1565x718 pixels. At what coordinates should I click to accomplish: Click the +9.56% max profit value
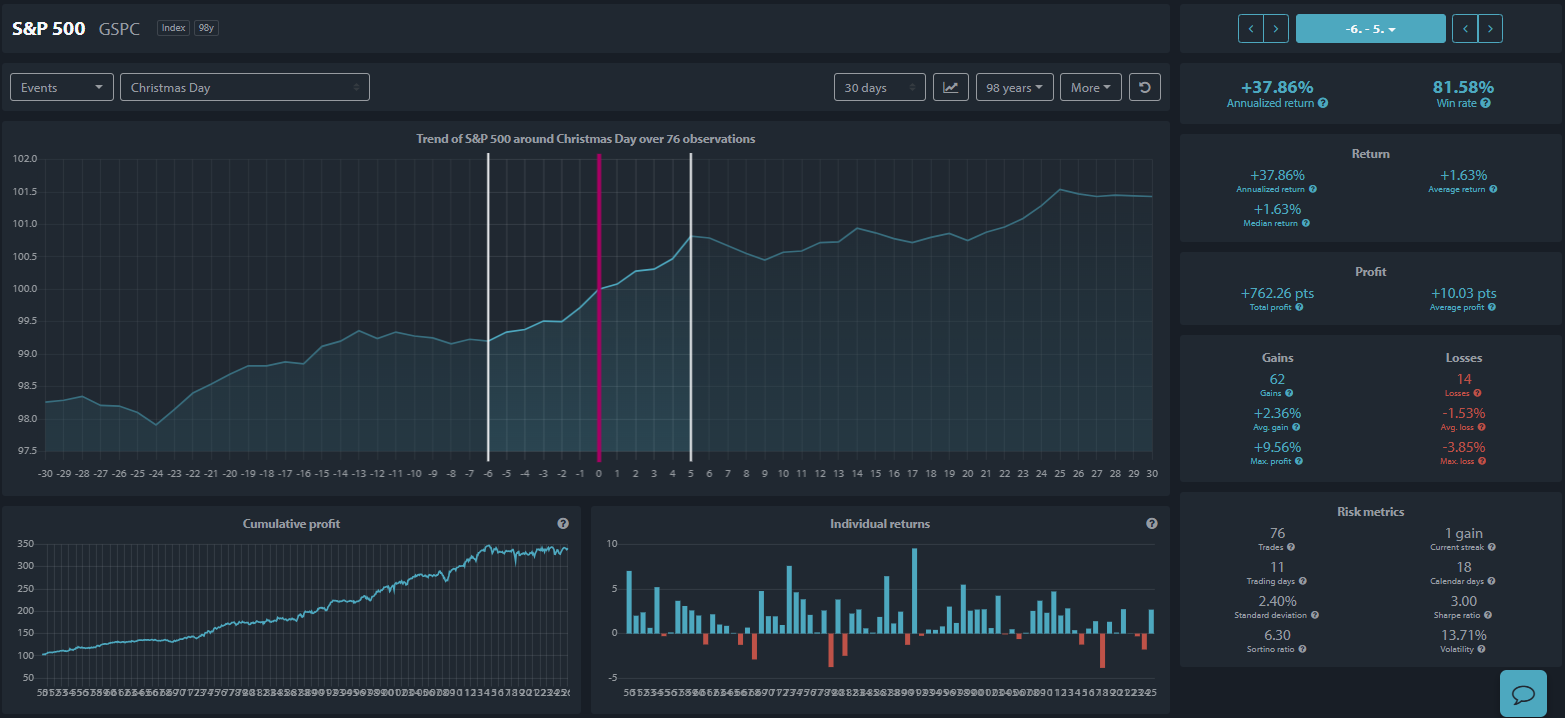(1275, 447)
